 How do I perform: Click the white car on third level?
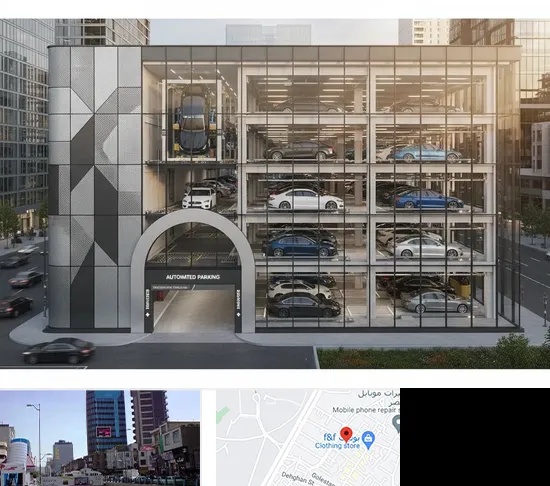[x=306, y=200]
